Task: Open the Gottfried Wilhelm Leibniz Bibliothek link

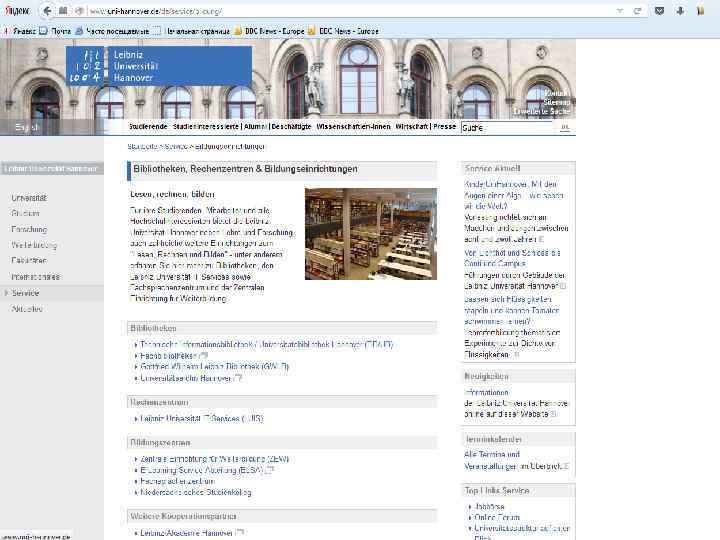Action: point(214,367)
